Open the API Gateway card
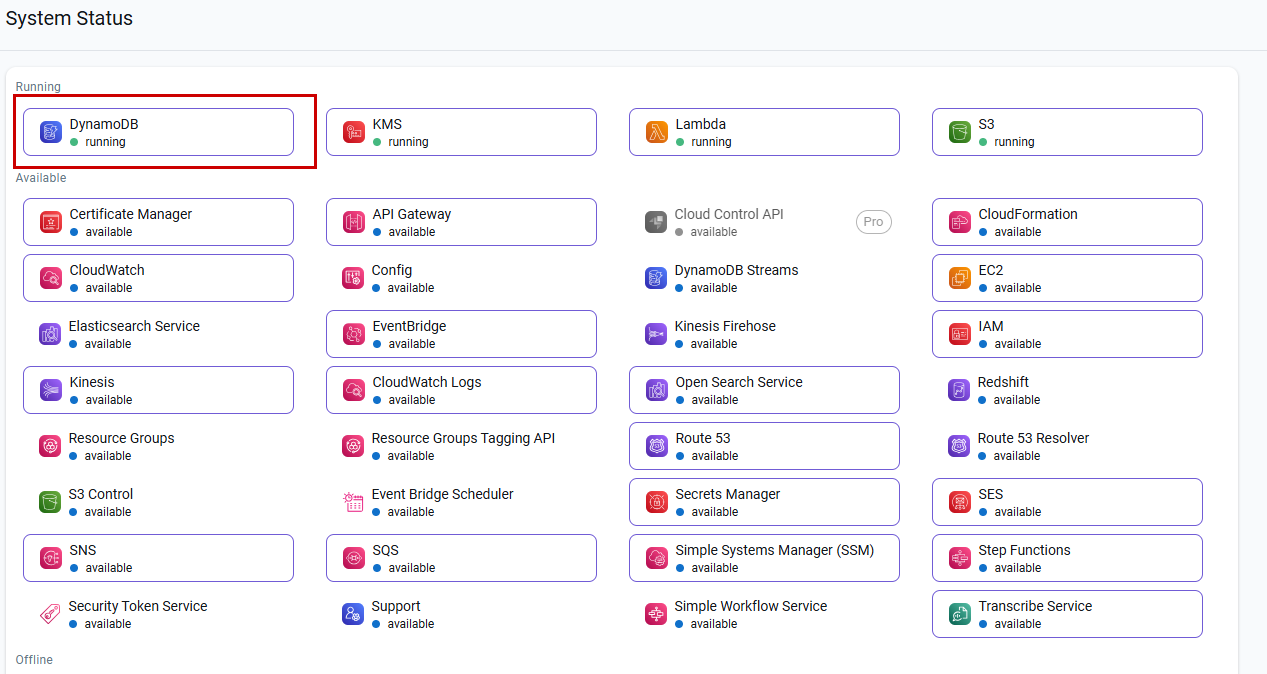 coord(461,222)
